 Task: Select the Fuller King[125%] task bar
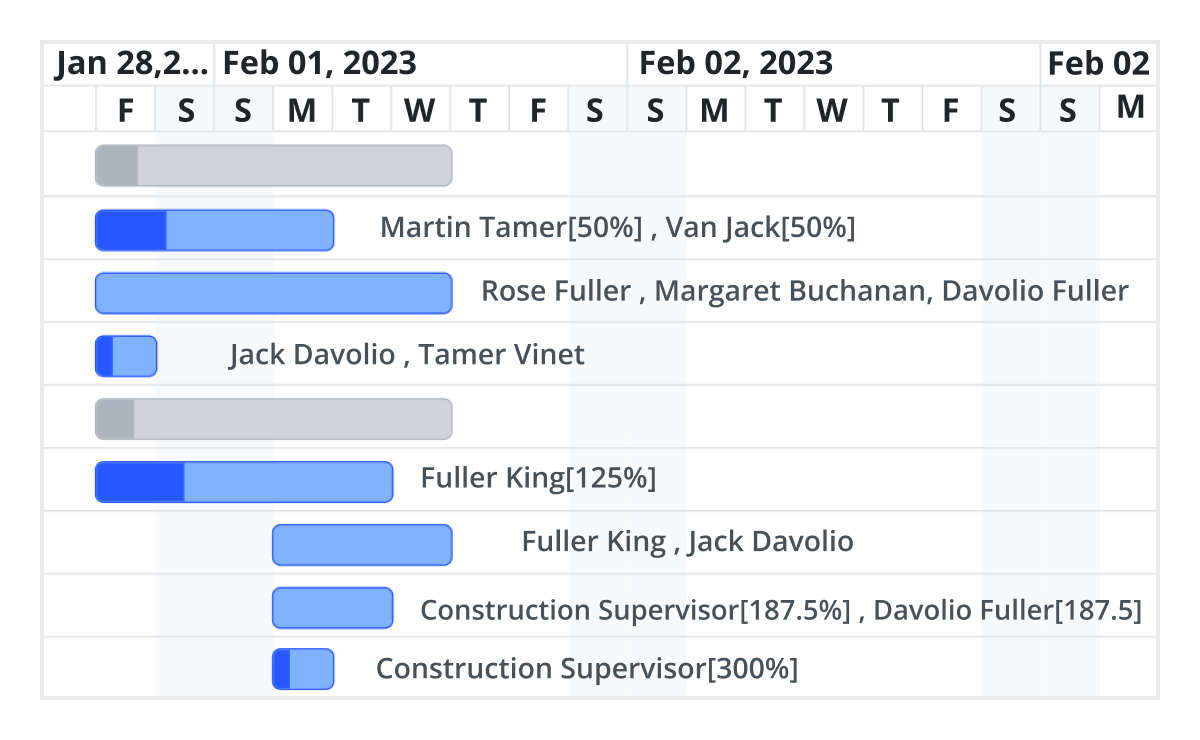pos(243,480)
